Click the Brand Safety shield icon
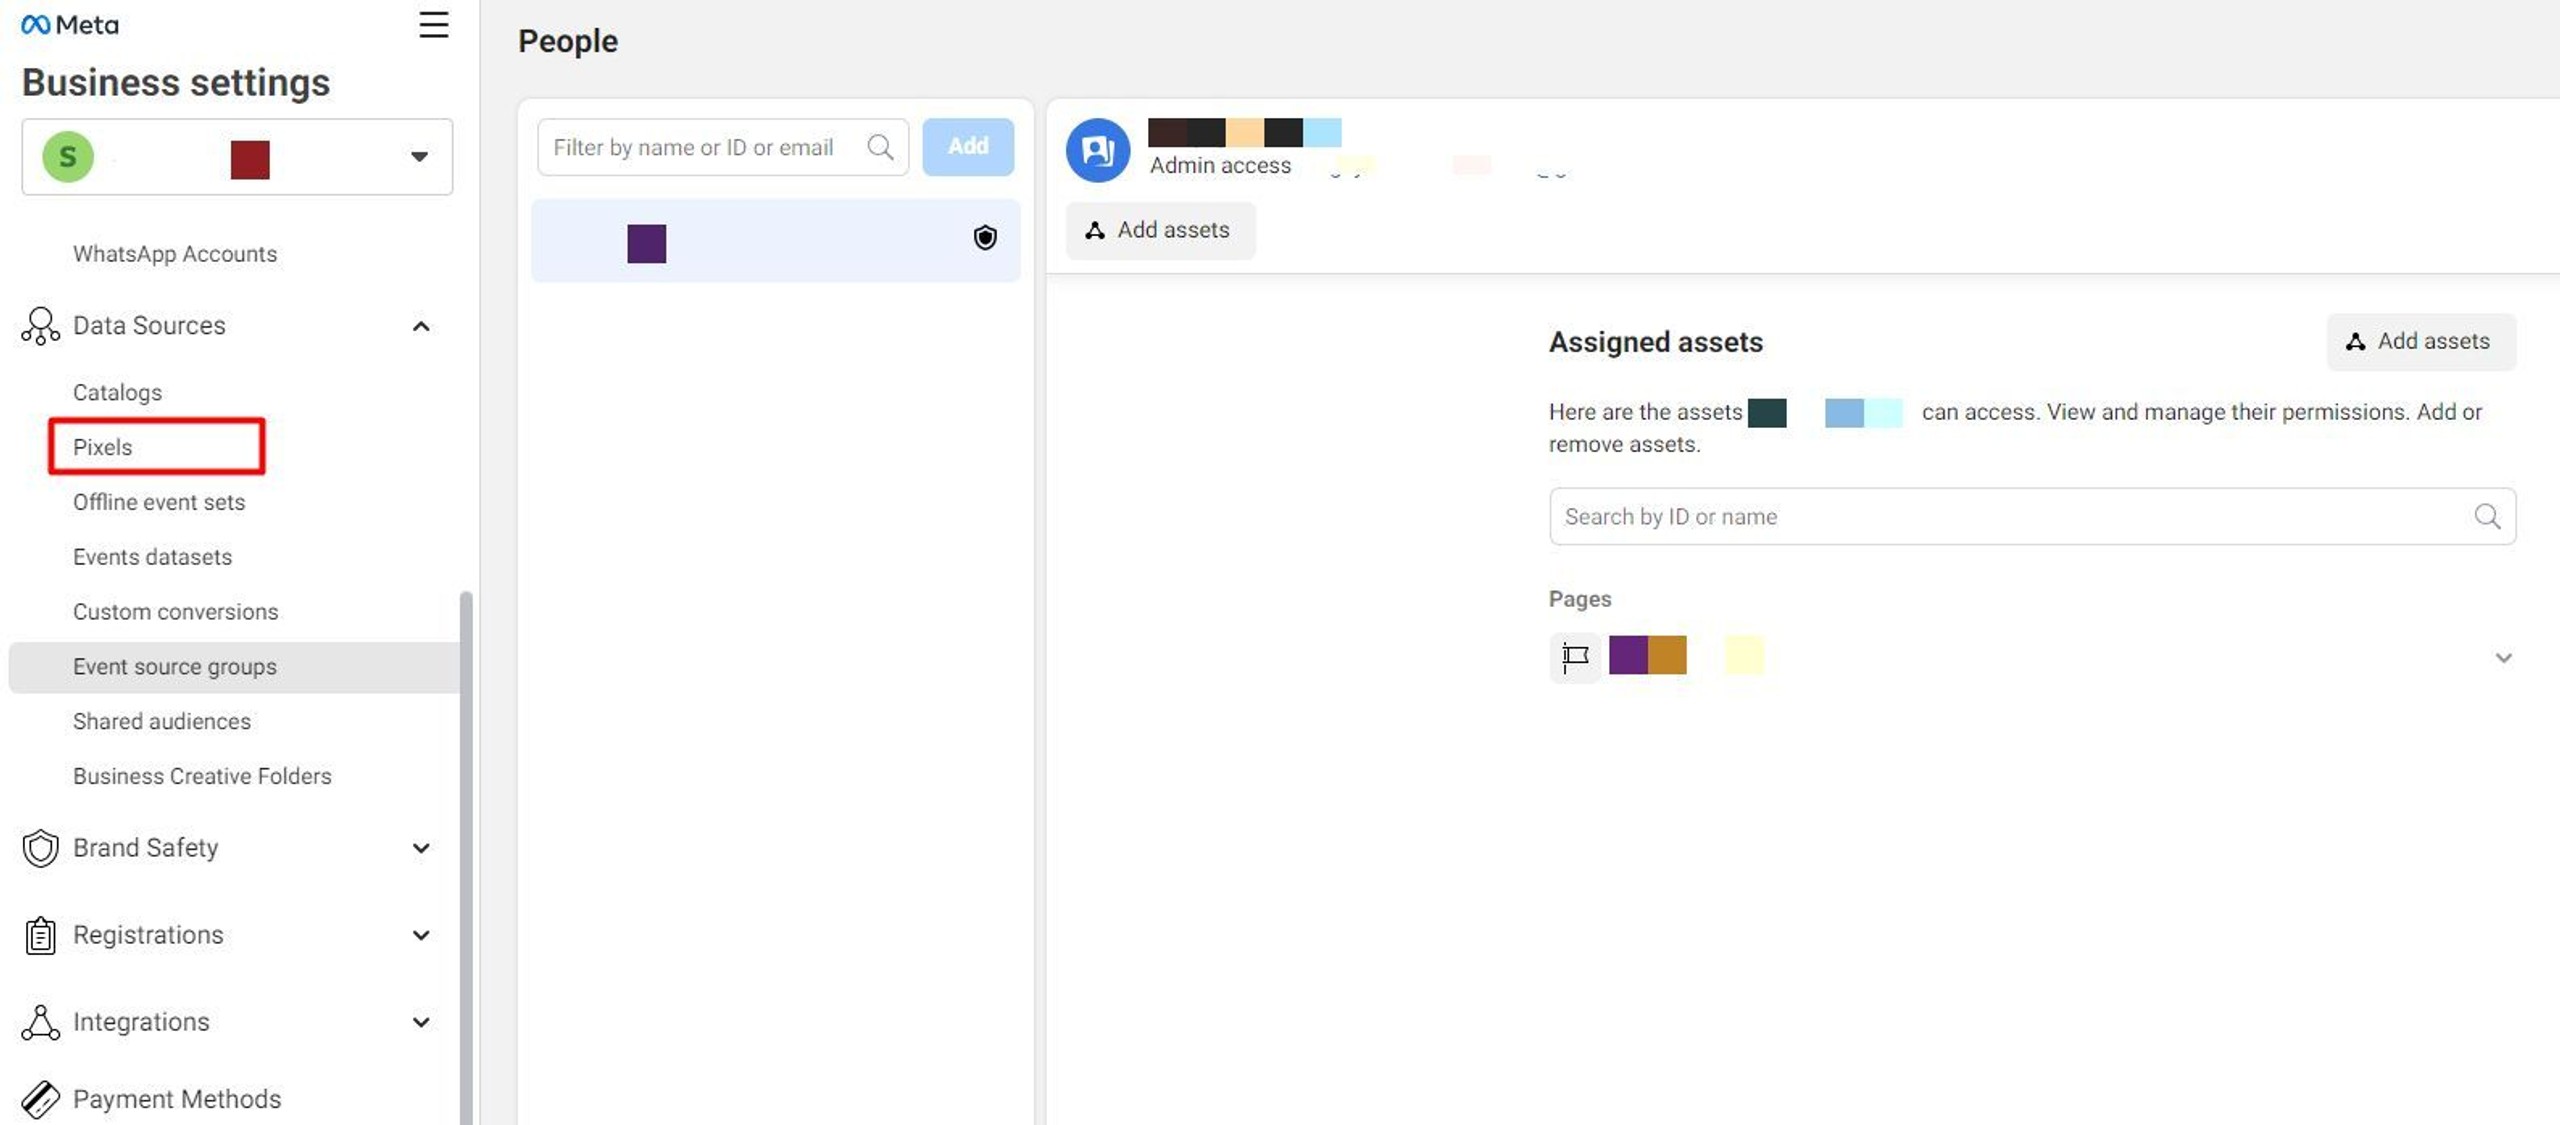Image resolution: width=2560 pixels, height=1125 pixels. point(40,848)
